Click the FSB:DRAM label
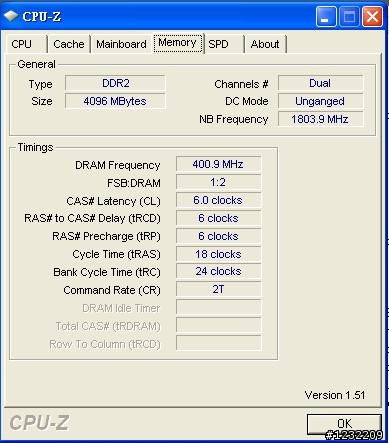Viewport: 389px width, 443px height. (x=134, y=183)
